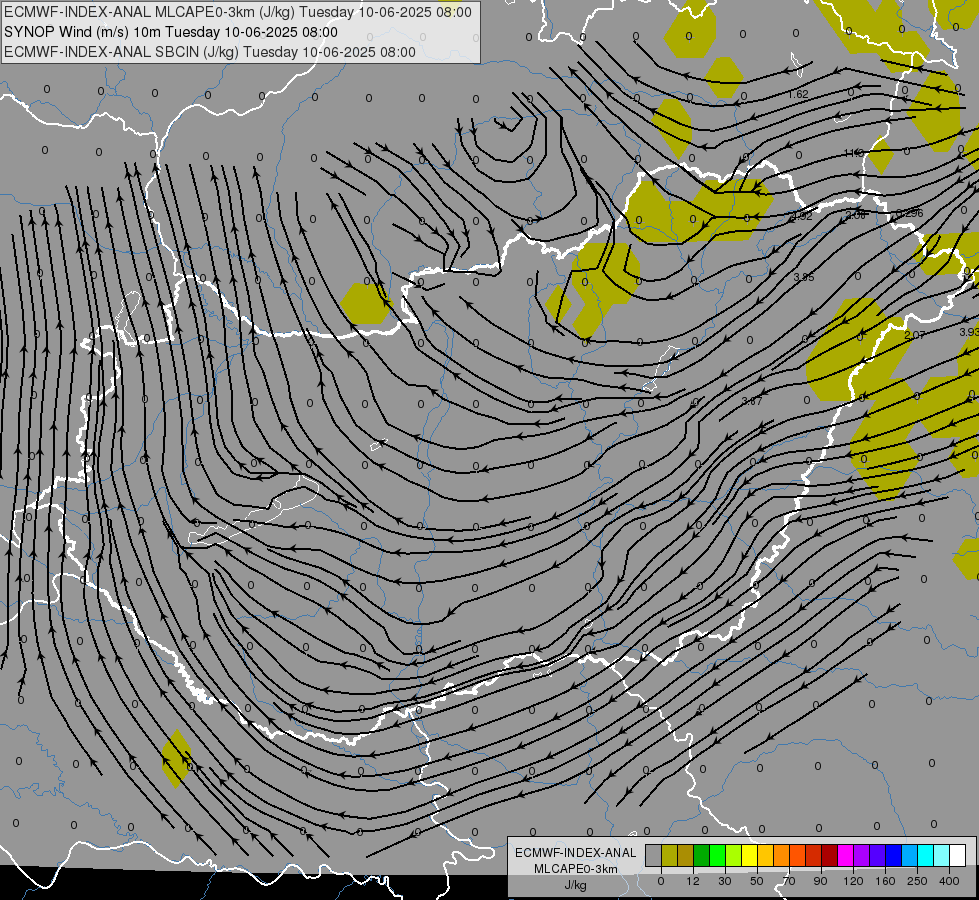
Task: Click the legend tick label 90
Action: click(820, 881)
